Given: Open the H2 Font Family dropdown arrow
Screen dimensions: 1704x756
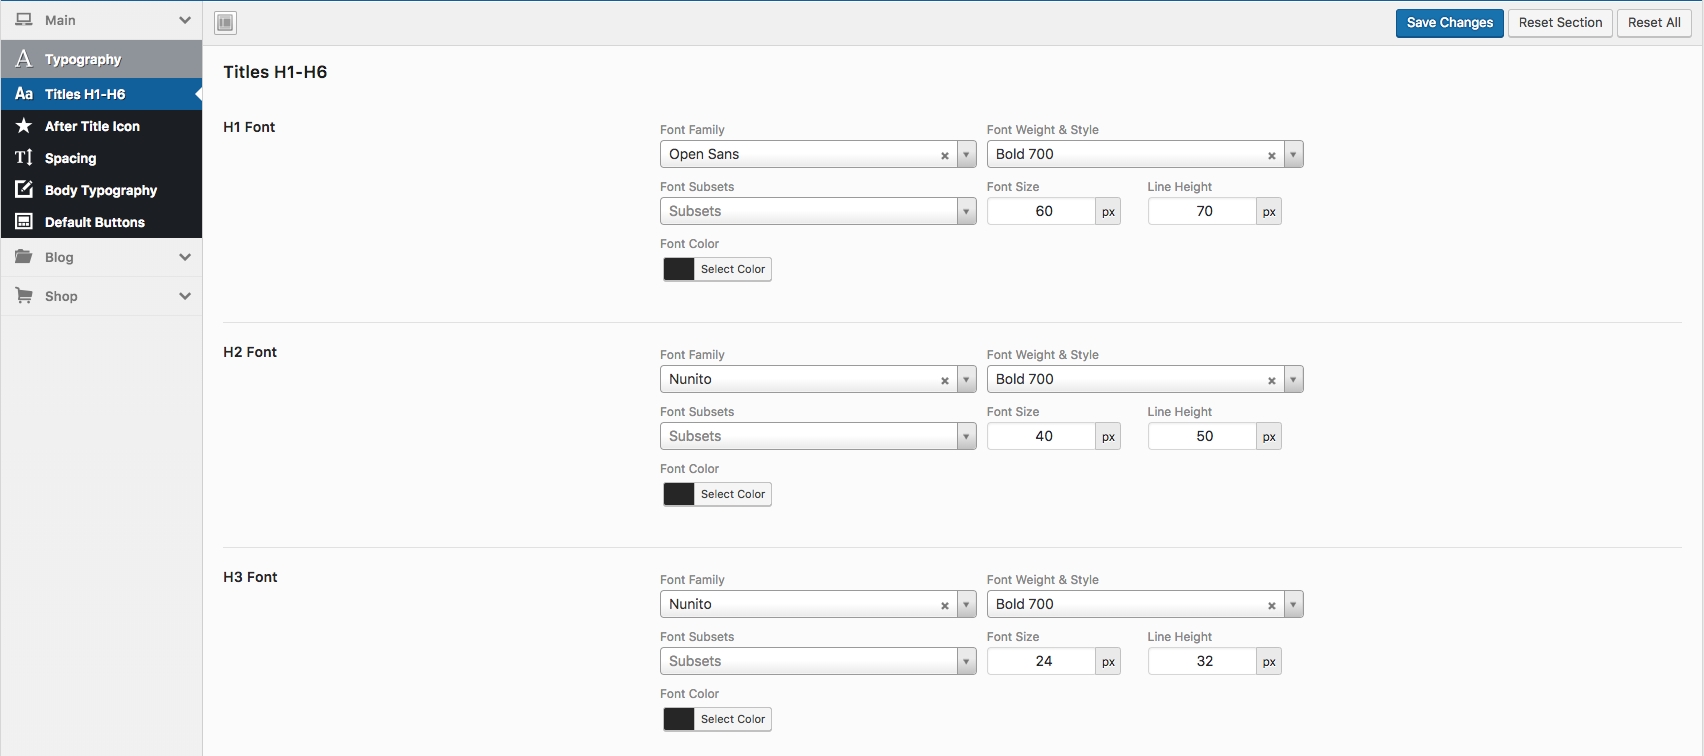Looking at the screenshot, I should 966,379.
